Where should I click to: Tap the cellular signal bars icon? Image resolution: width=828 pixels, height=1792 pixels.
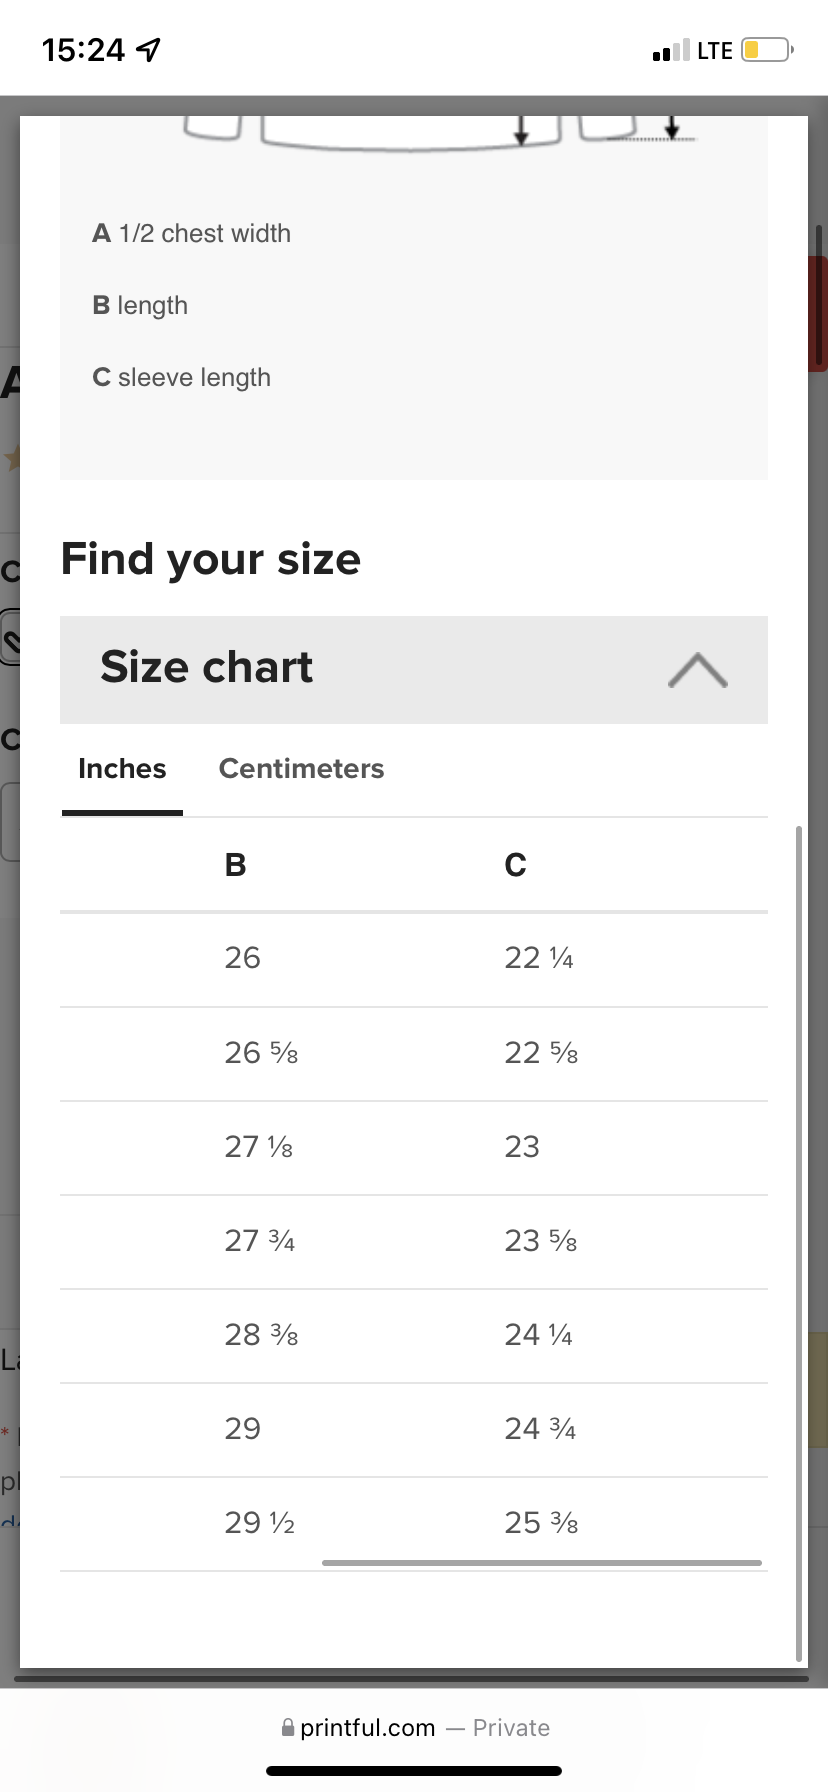tap(670, 50)
